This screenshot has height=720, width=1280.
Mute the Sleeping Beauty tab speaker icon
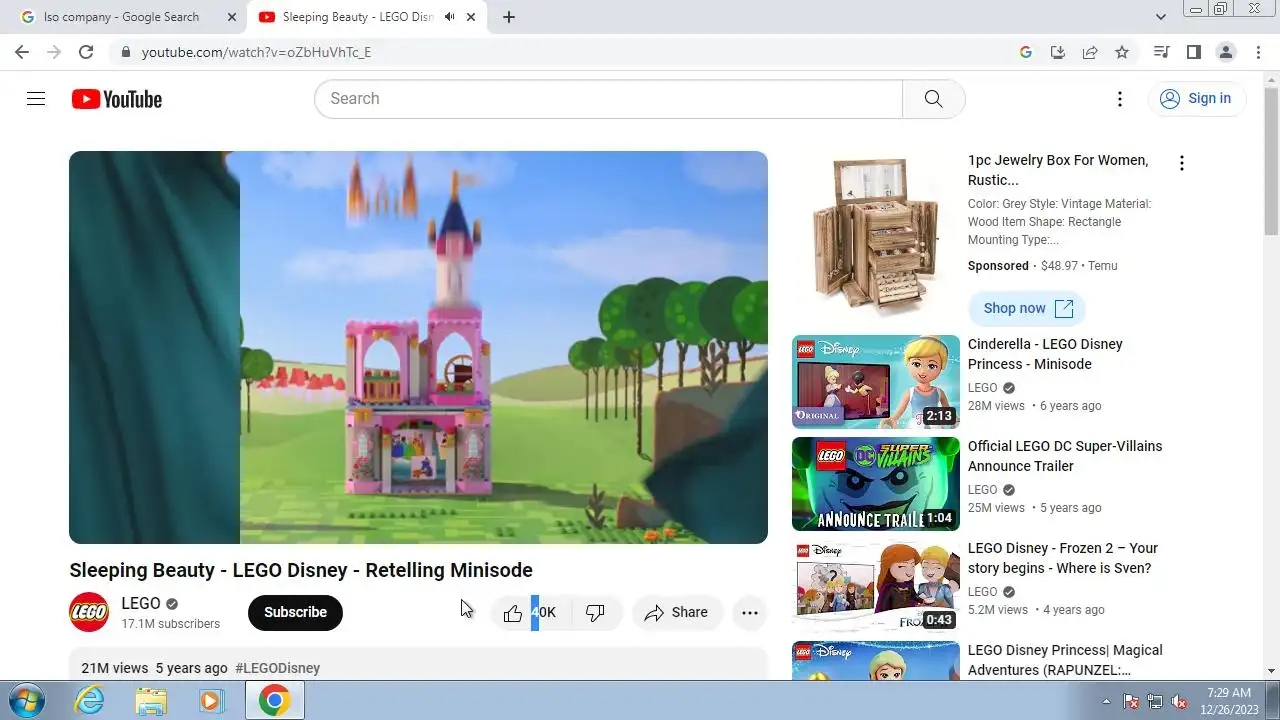[450, 17]
